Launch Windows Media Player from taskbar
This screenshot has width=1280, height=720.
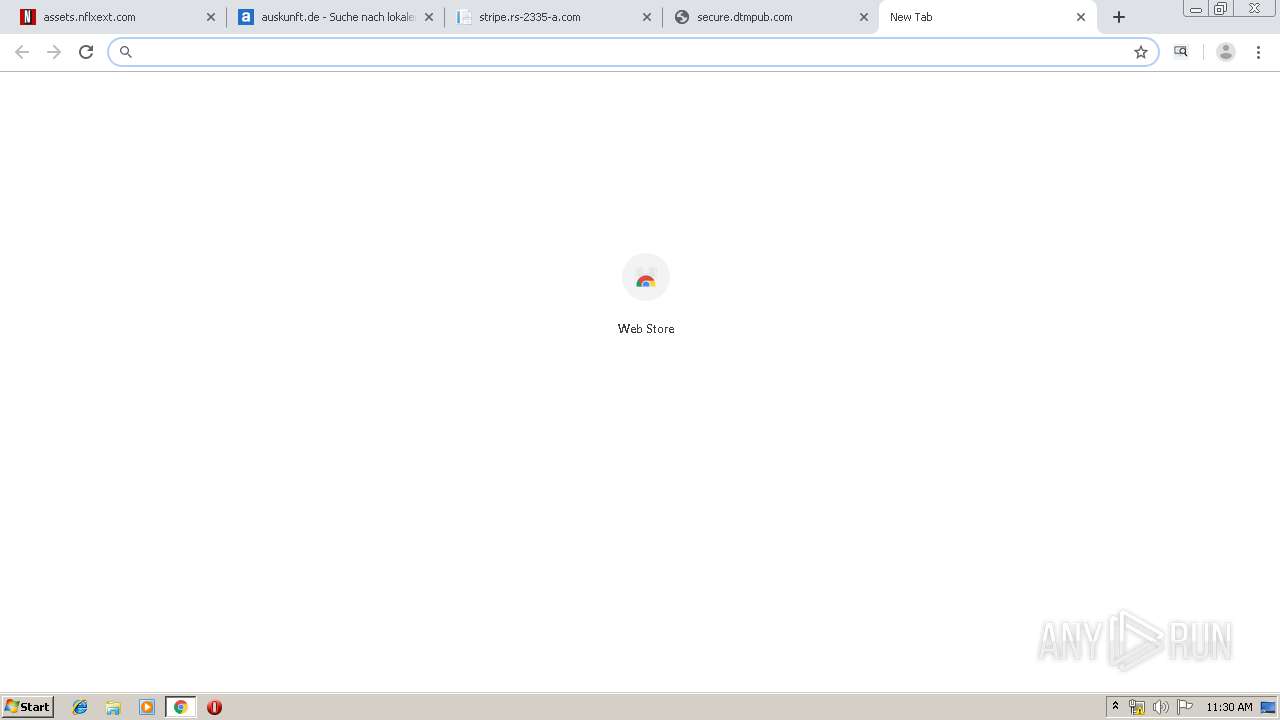tap(147, 707)
